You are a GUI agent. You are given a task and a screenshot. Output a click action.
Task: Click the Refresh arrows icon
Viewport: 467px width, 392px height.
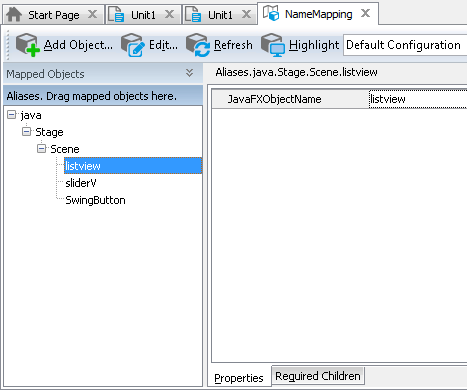pos(198,45)
